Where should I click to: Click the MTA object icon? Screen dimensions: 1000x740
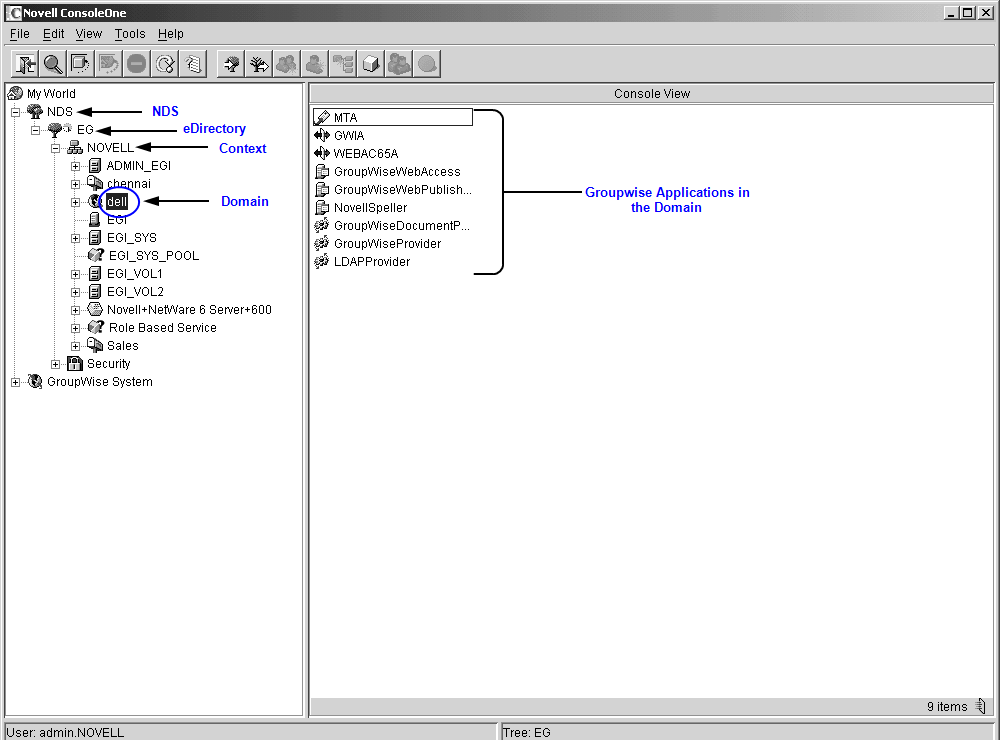pos(322,117)
